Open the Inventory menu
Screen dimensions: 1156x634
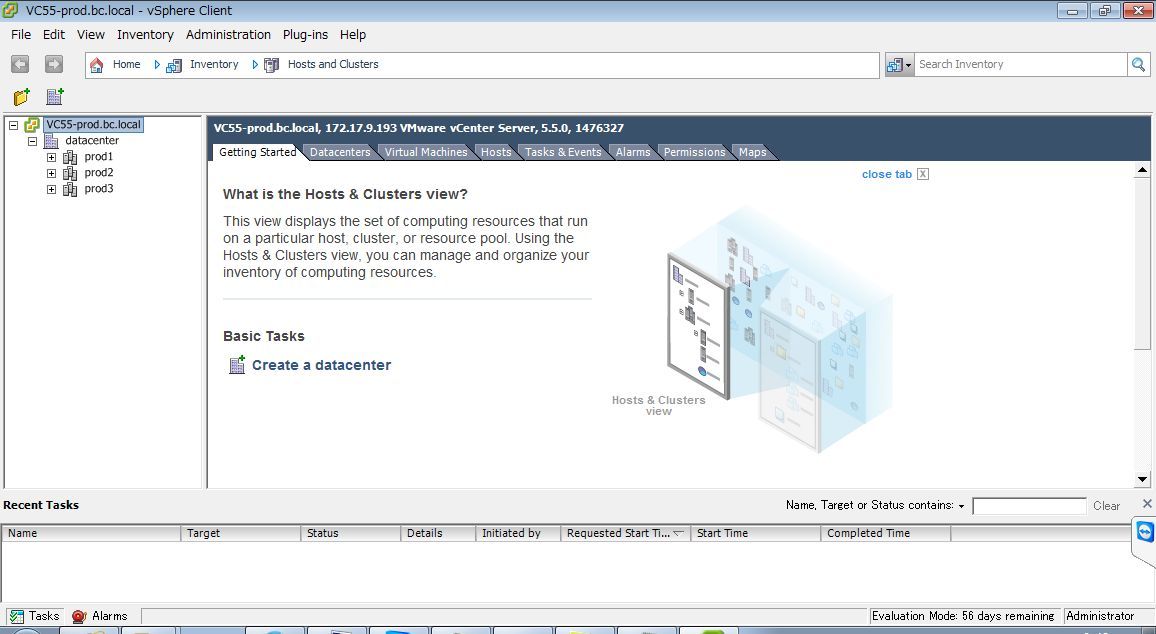pos(145,35)
